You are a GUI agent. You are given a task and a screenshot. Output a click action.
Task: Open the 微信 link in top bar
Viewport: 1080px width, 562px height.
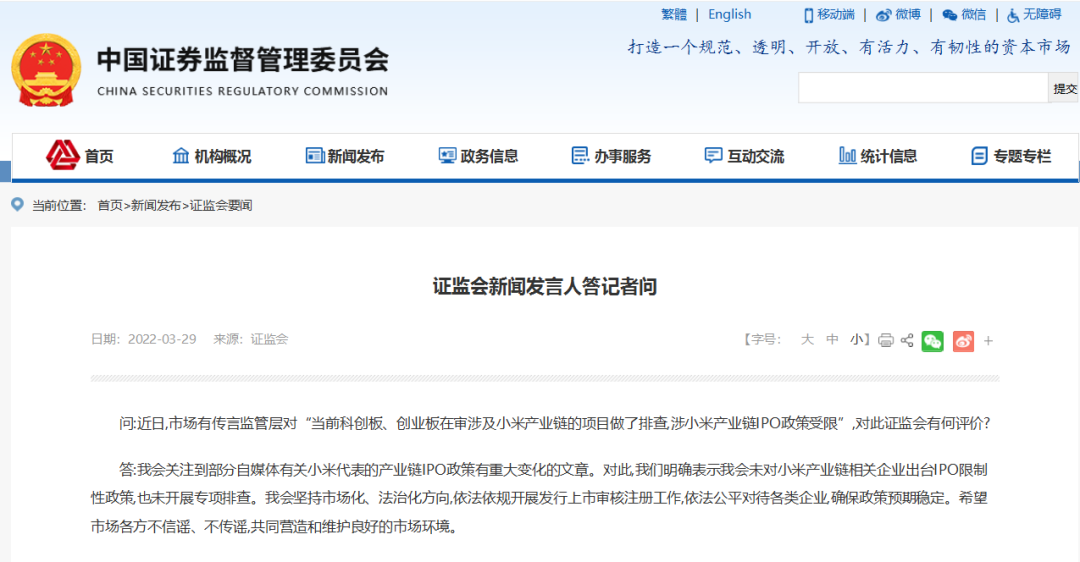964,14
